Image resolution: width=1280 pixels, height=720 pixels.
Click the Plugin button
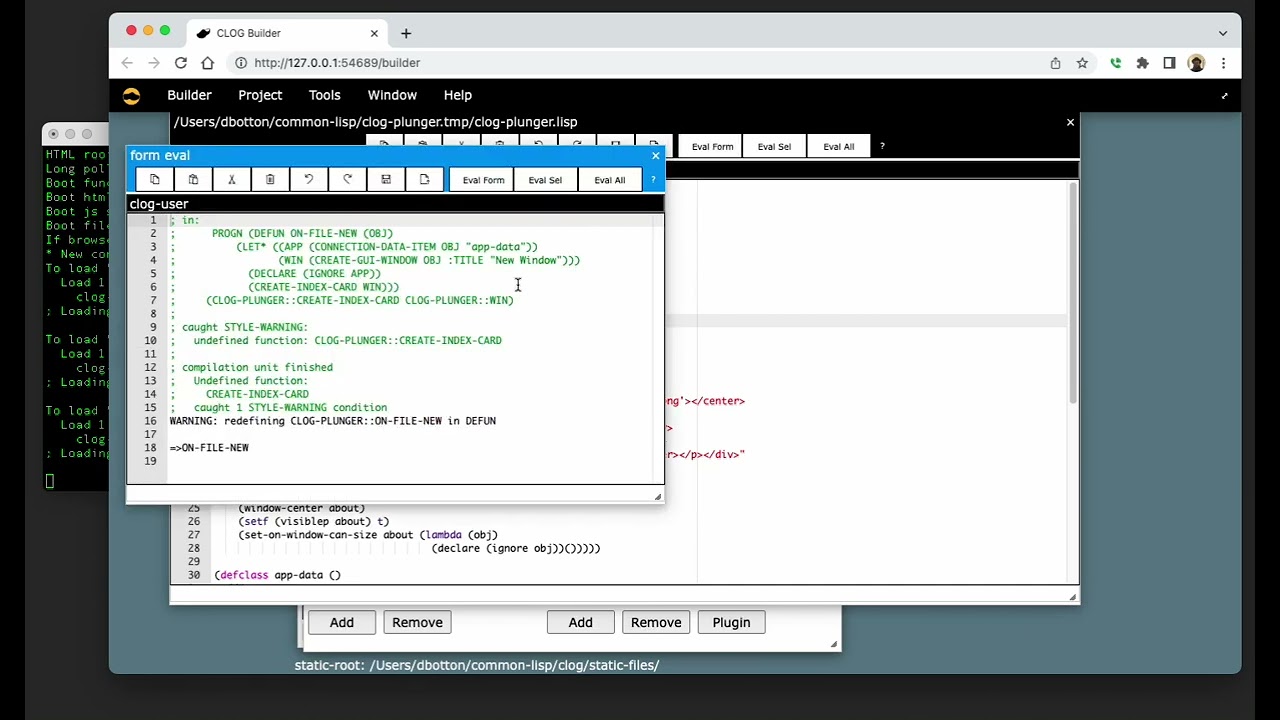731,622
